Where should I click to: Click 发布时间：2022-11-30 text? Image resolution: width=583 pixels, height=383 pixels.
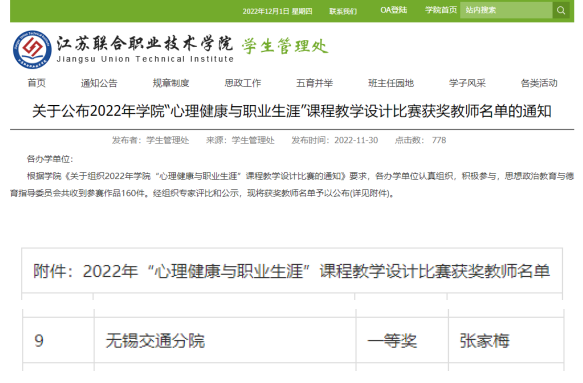(335, 140)
